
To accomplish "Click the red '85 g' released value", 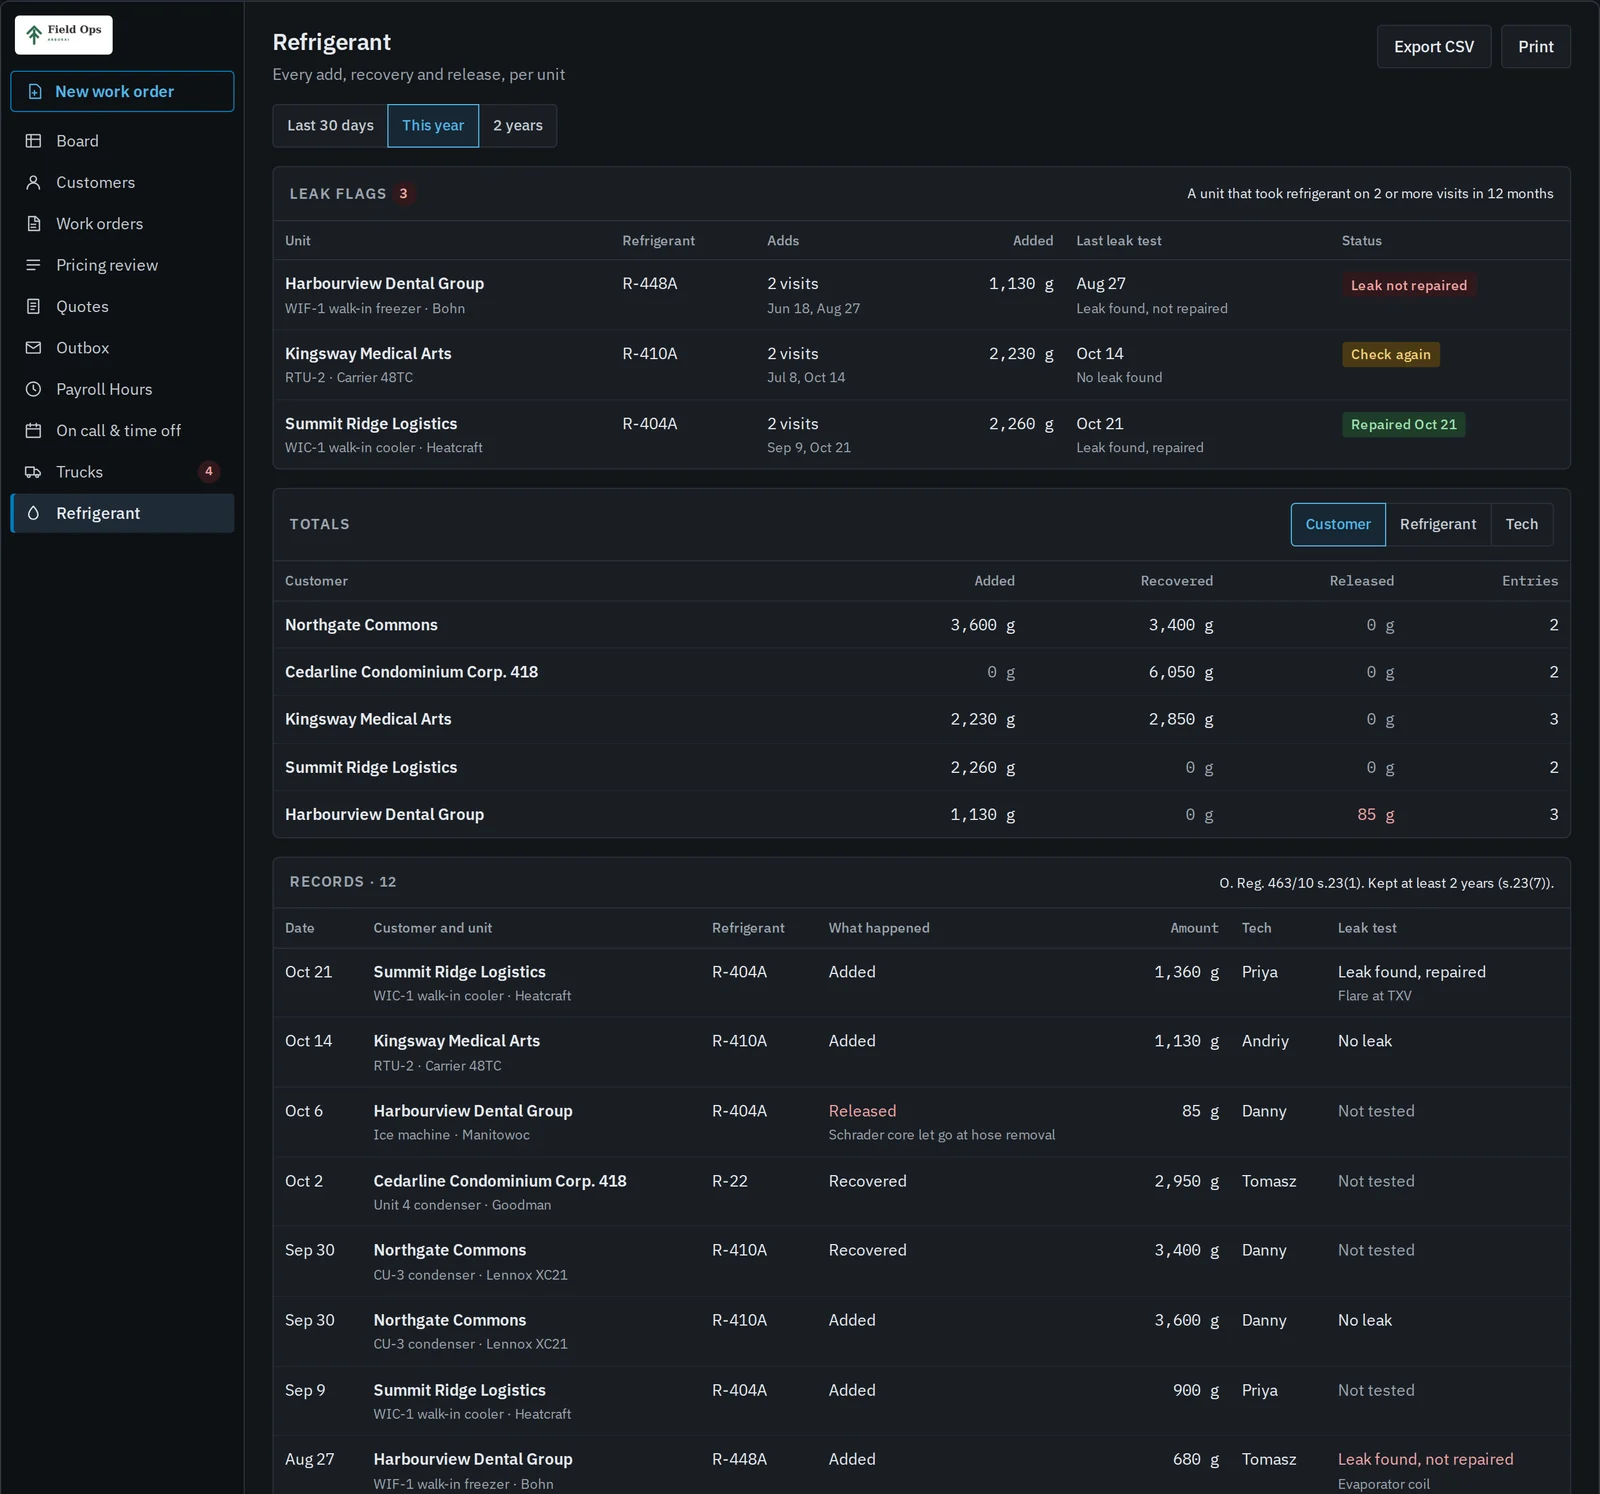I will click(x=1376, y=815).
